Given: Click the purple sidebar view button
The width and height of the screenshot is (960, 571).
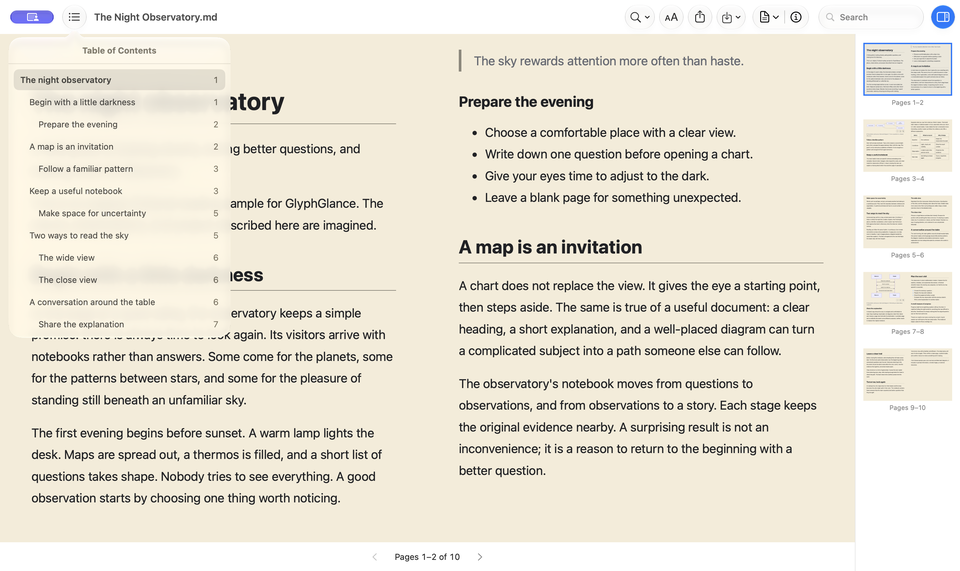Looking at the screenshot, I should (x=32, y=17).
